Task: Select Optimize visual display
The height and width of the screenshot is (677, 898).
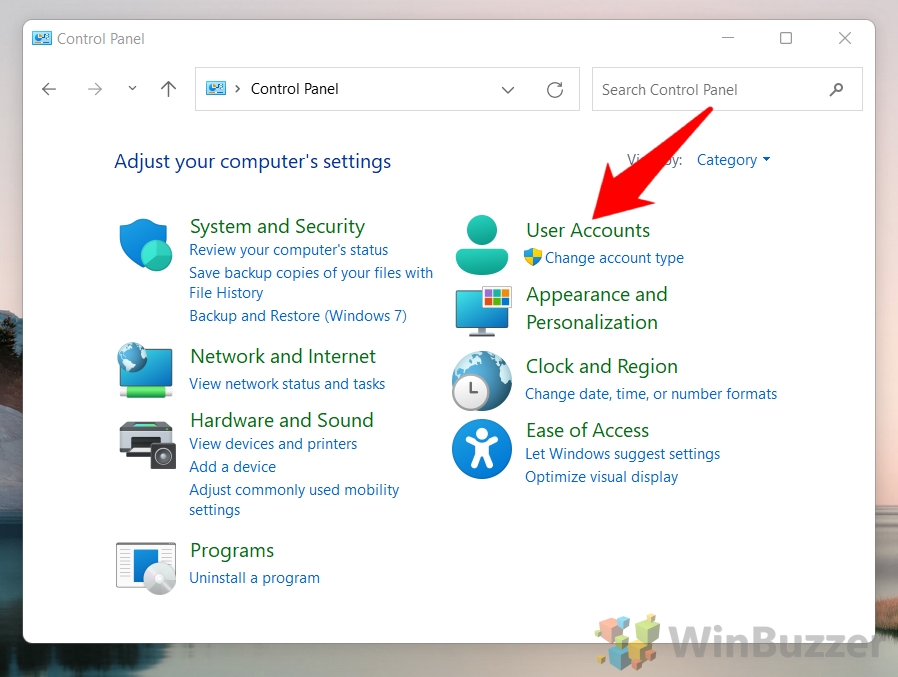Action: click(601, 477)
